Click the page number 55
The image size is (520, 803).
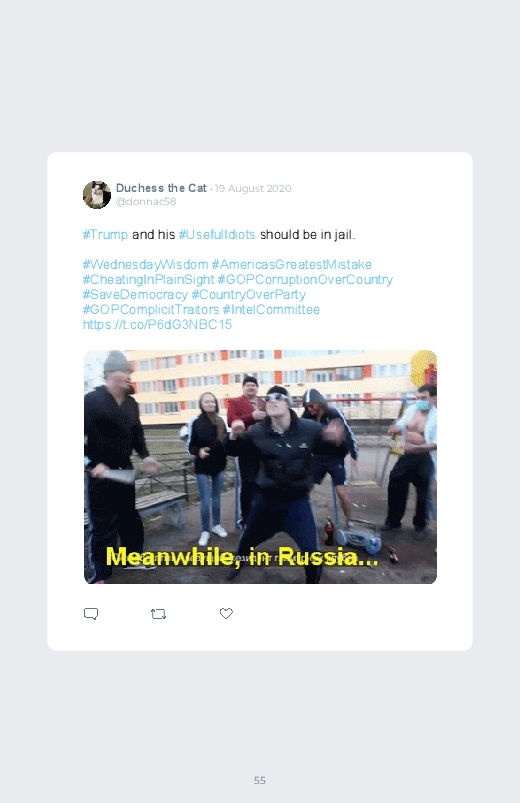coord(260,780)
